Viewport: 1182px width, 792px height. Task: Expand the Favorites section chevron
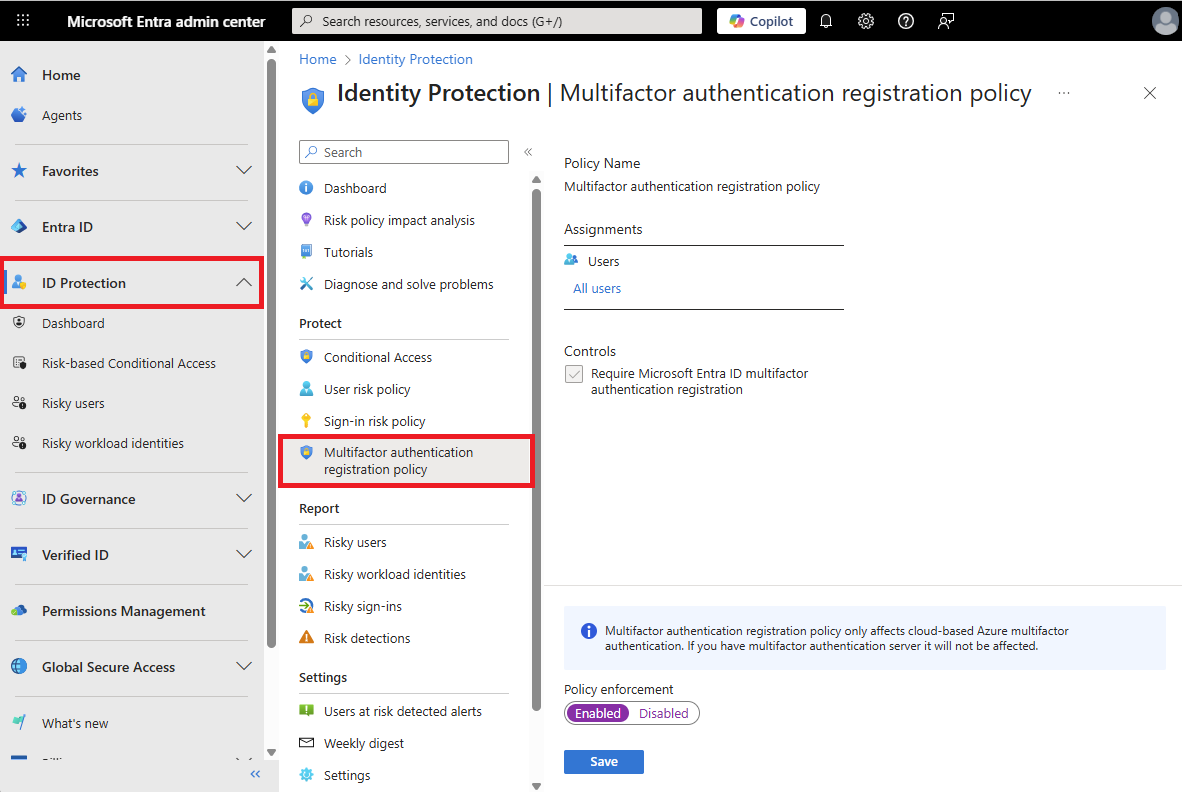click(243, 170)
